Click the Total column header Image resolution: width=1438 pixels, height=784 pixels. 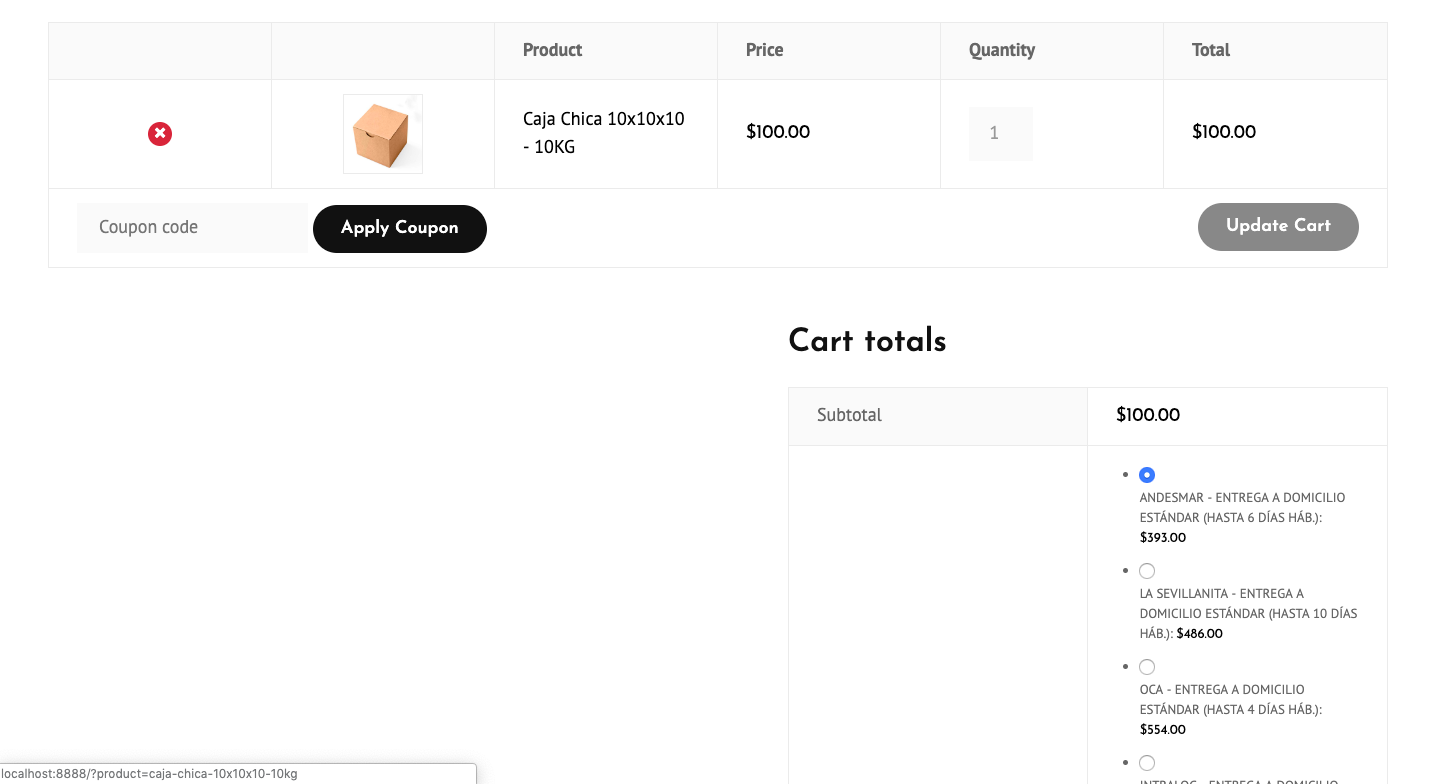click(x=1211, y=50)
